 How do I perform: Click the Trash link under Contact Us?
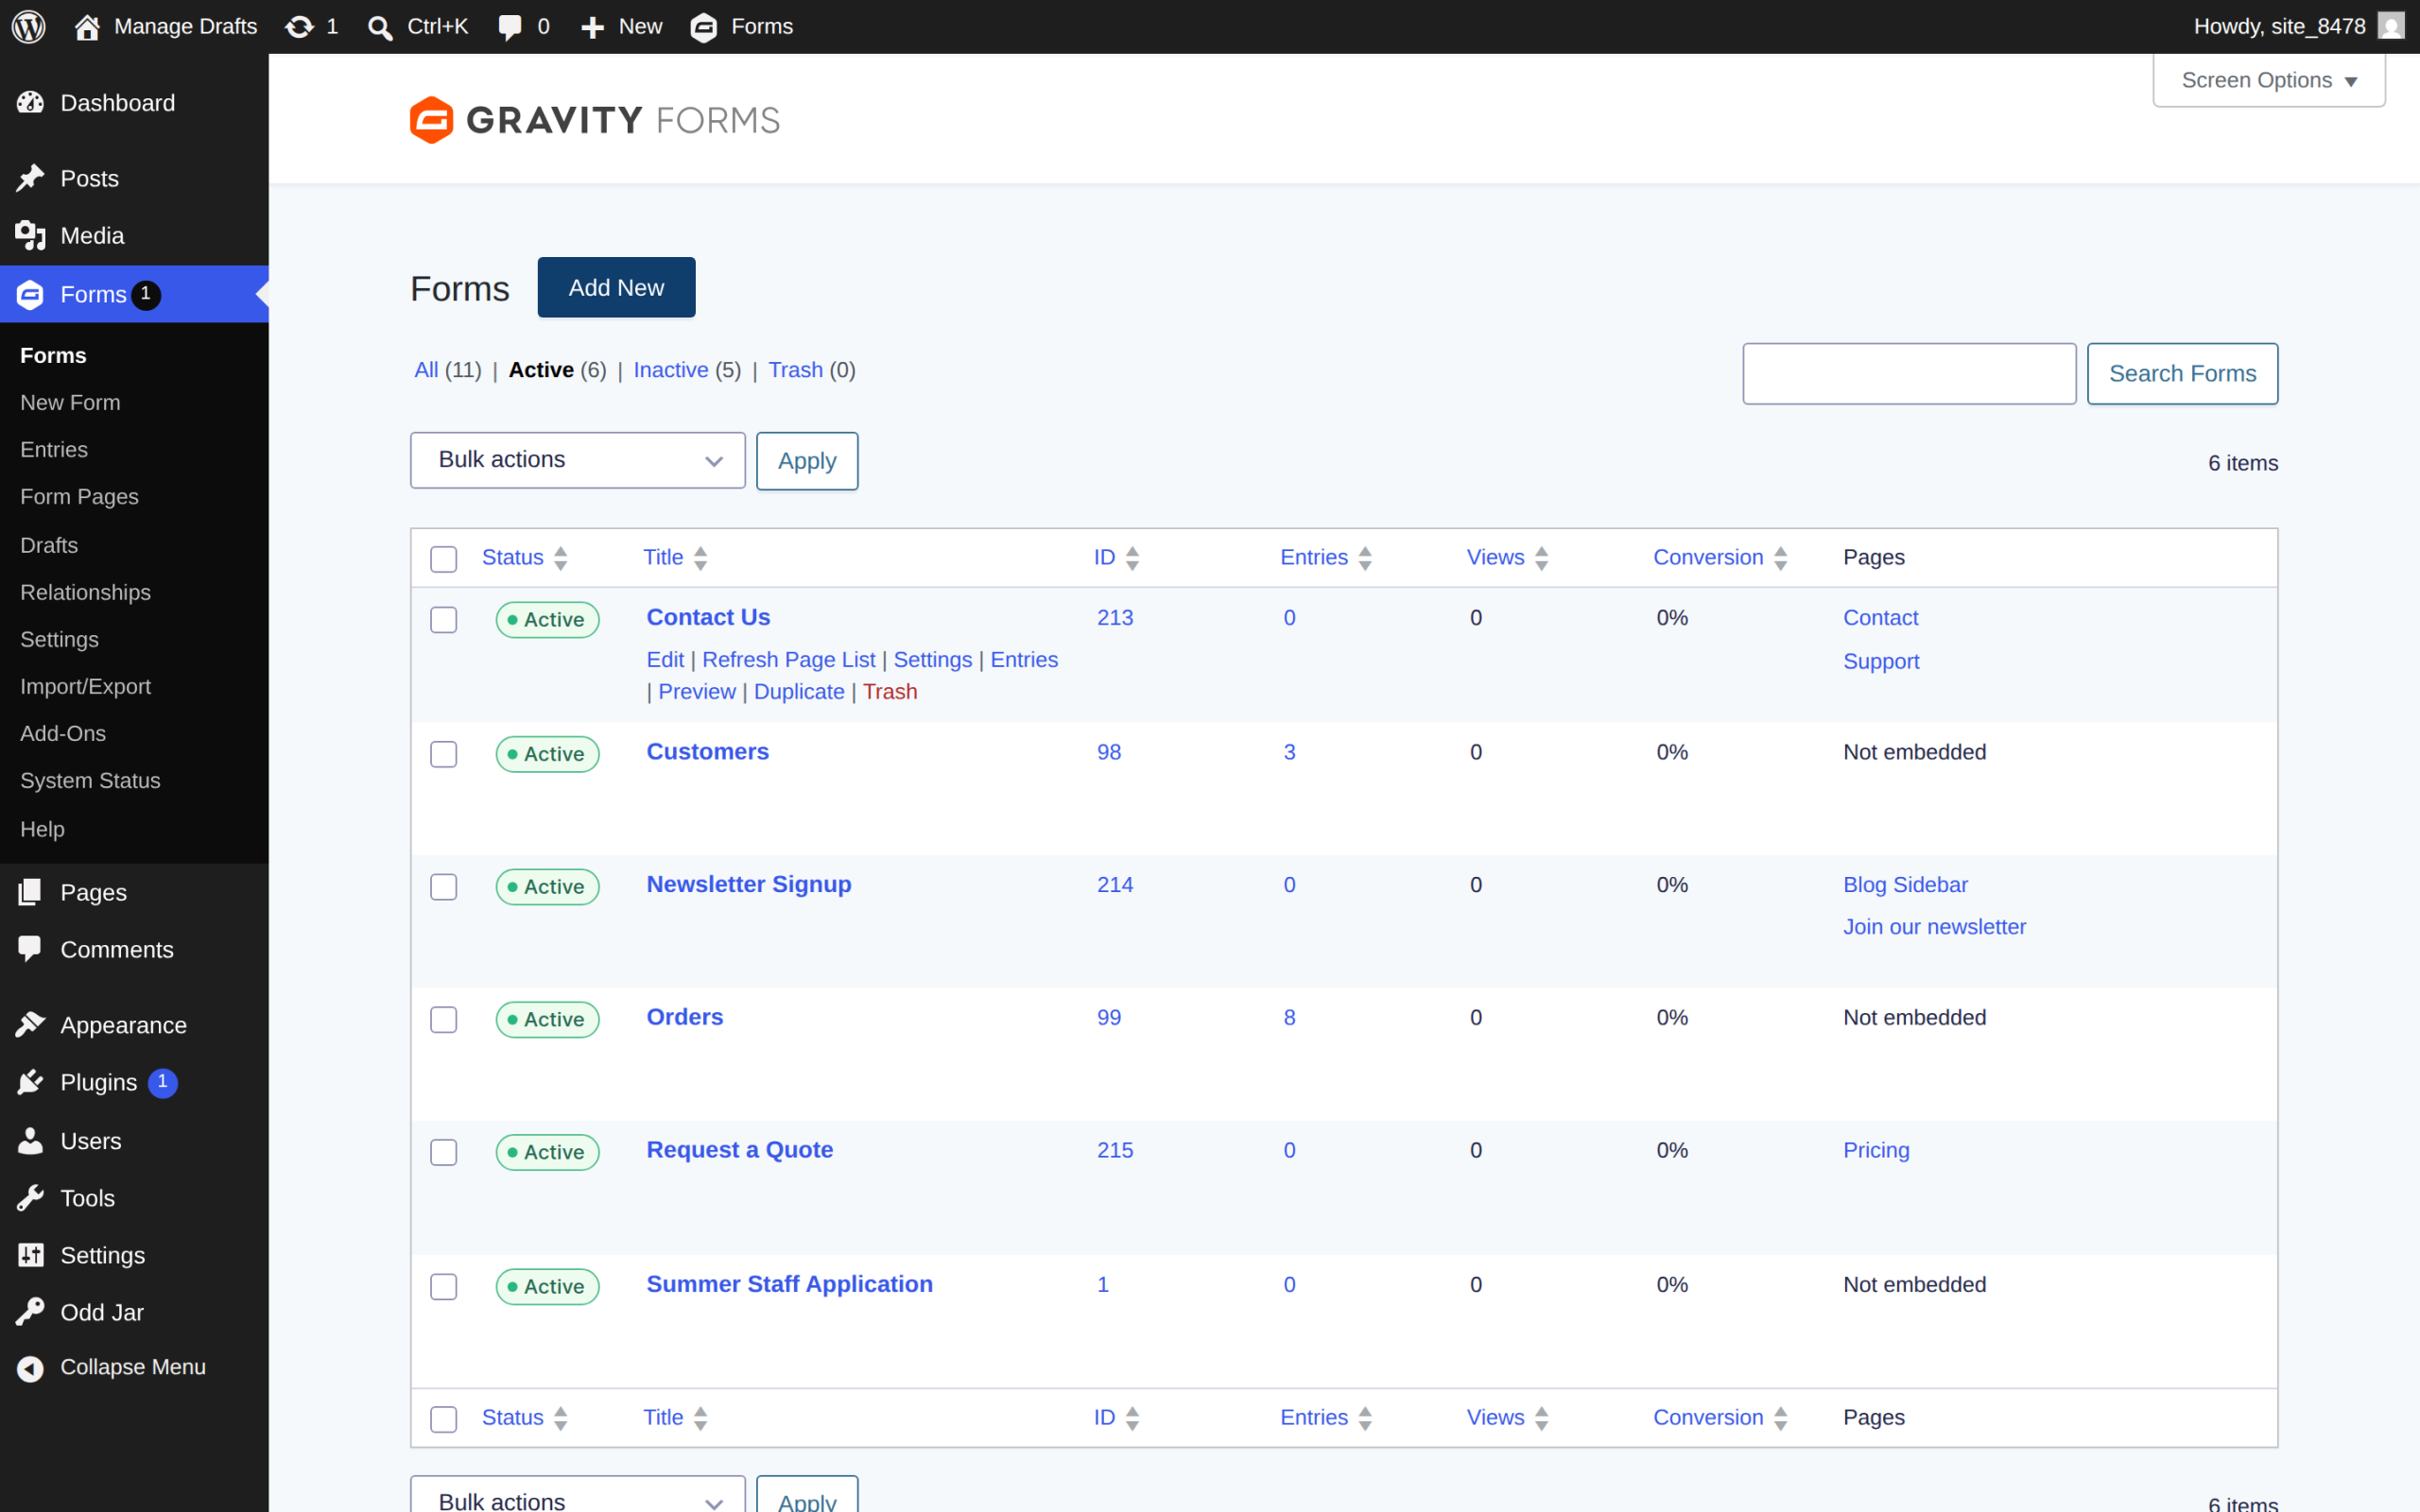890,692
